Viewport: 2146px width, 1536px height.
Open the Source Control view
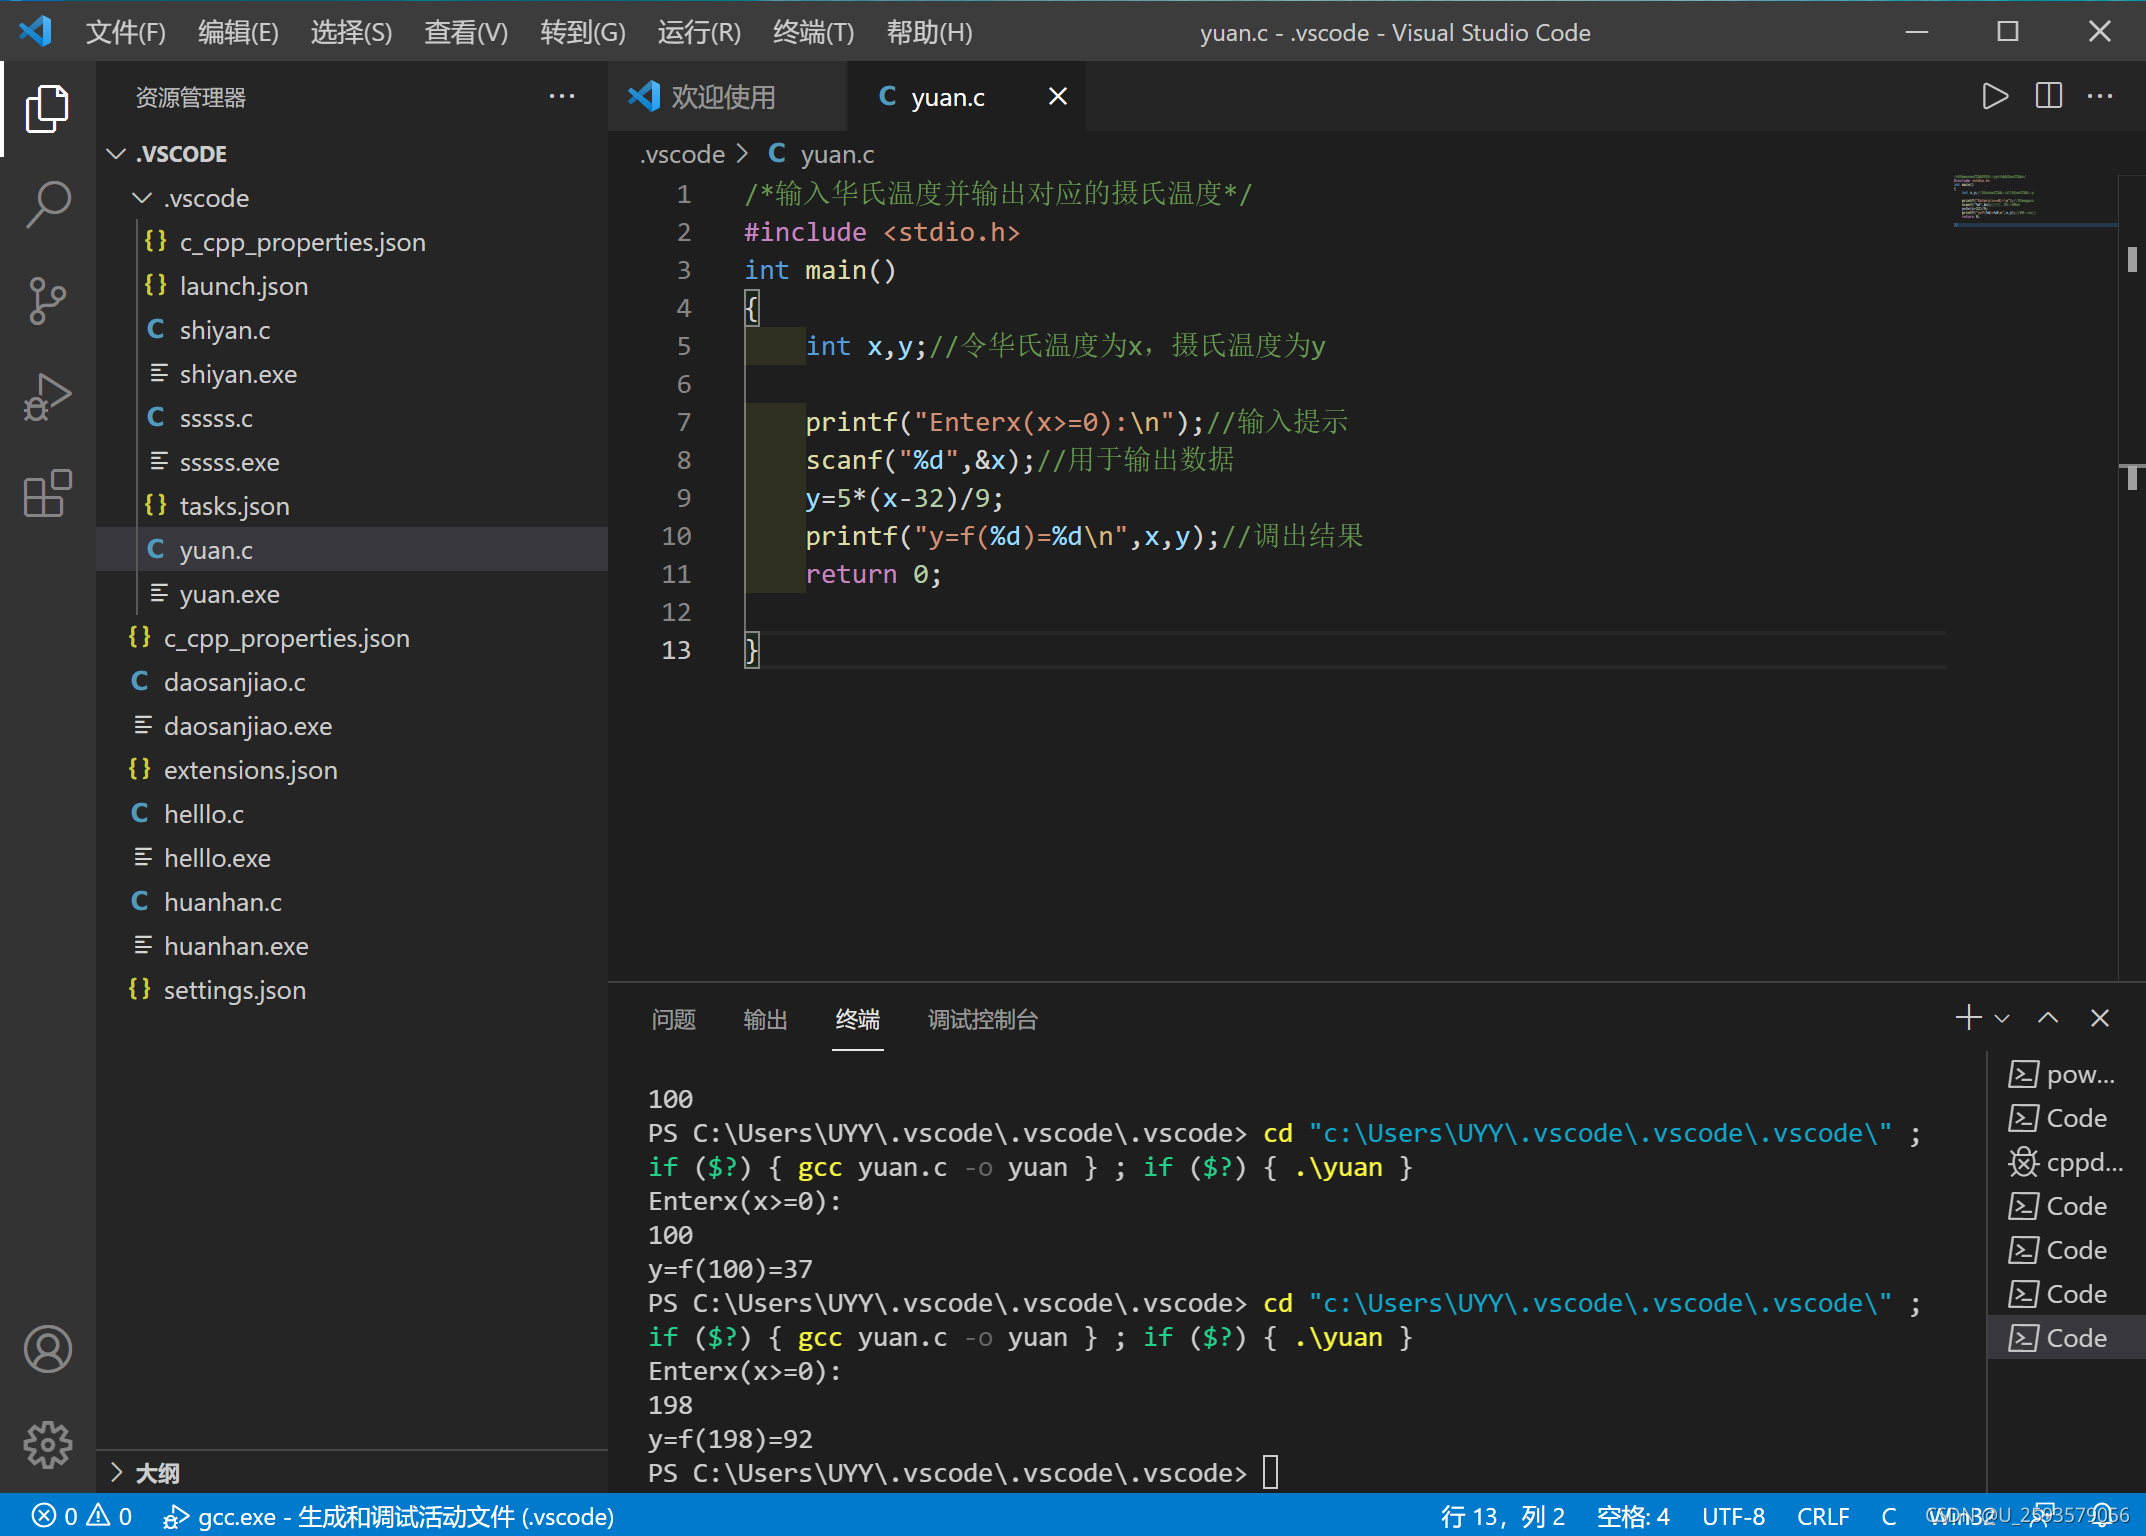47,300
